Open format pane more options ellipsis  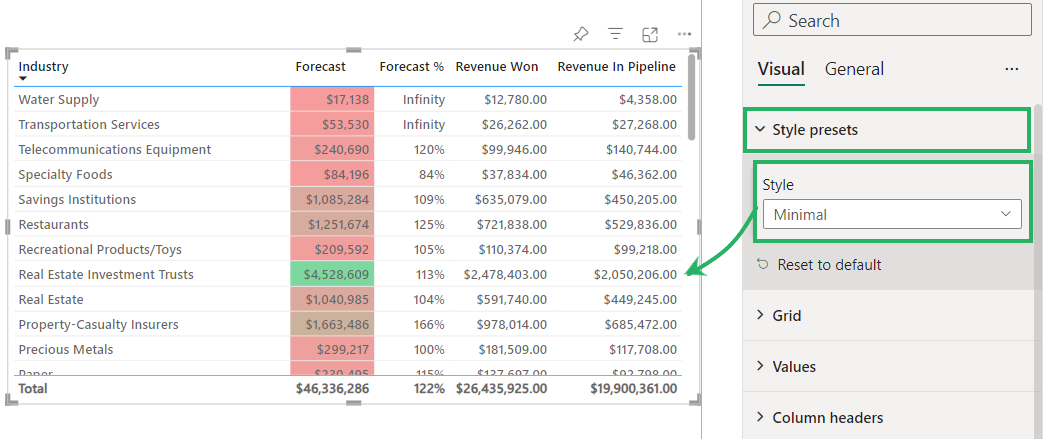pos(1012,69)
